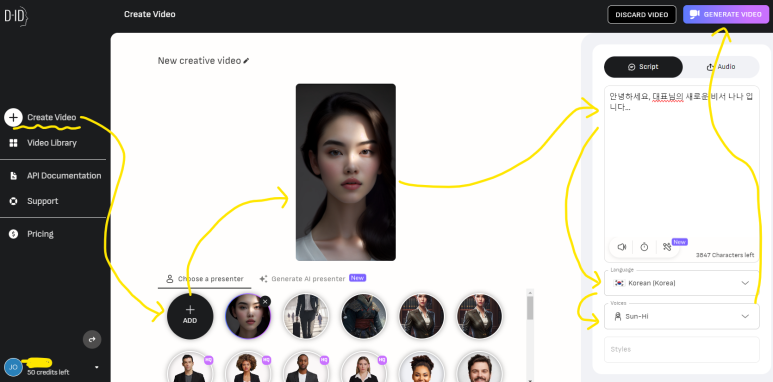773x382 pixels.
Task: Select the man with suitcase presenter thumbnail
Action: tap(306, 316)
